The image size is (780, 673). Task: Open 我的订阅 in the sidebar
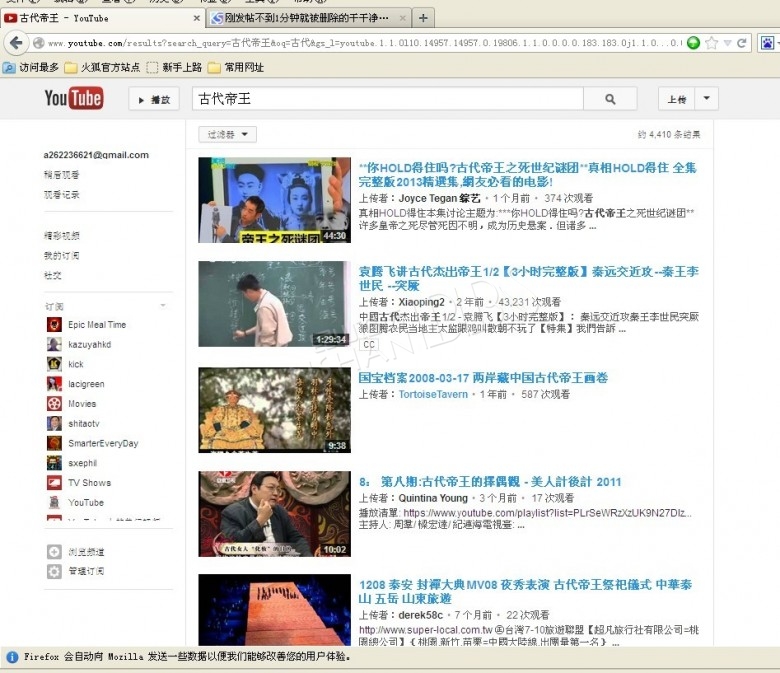coord(62,256)
